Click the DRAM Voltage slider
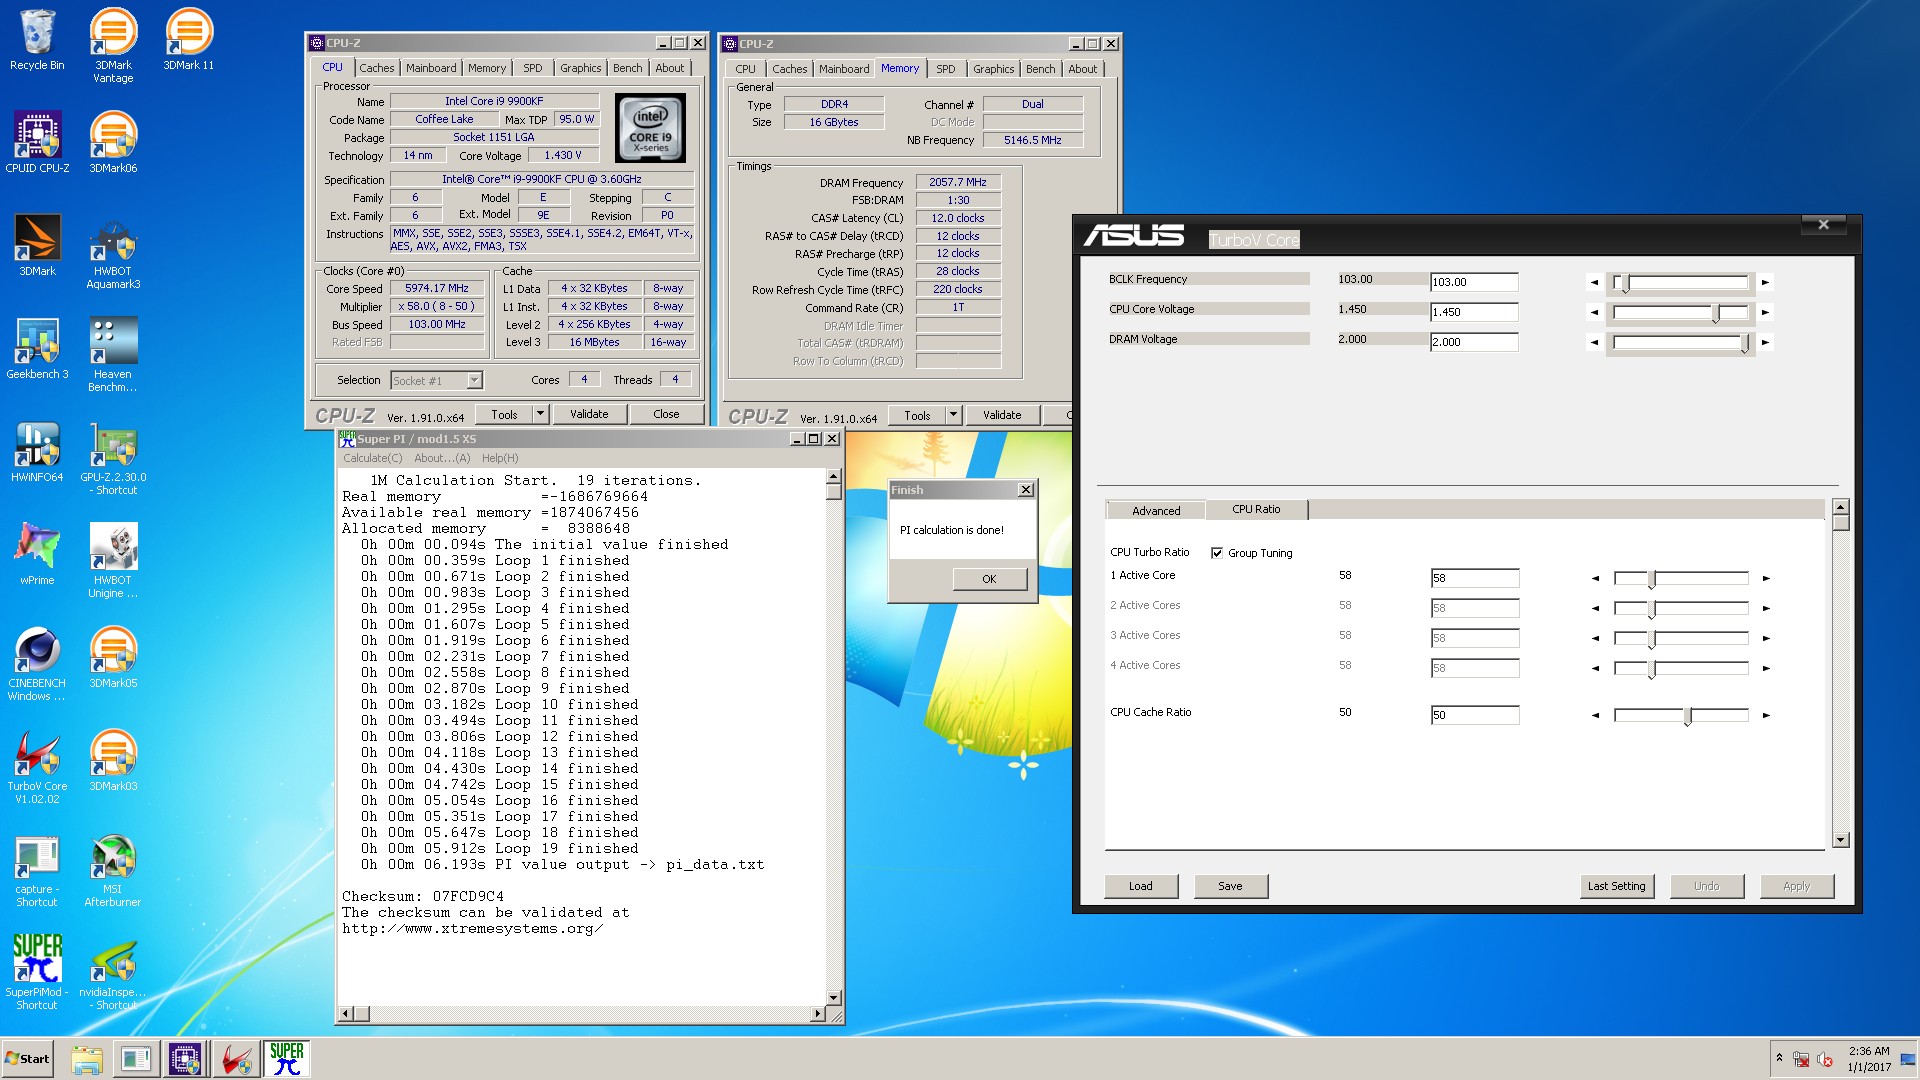1920x1080 pixels. [x=1681, y=343]
